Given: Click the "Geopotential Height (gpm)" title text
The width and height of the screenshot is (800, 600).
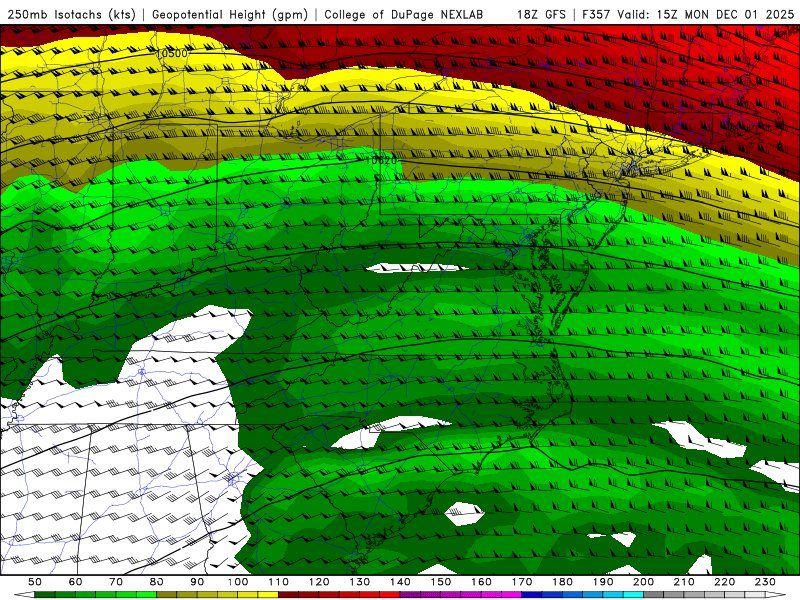Looking at the screenshot, I should (230, 14).
